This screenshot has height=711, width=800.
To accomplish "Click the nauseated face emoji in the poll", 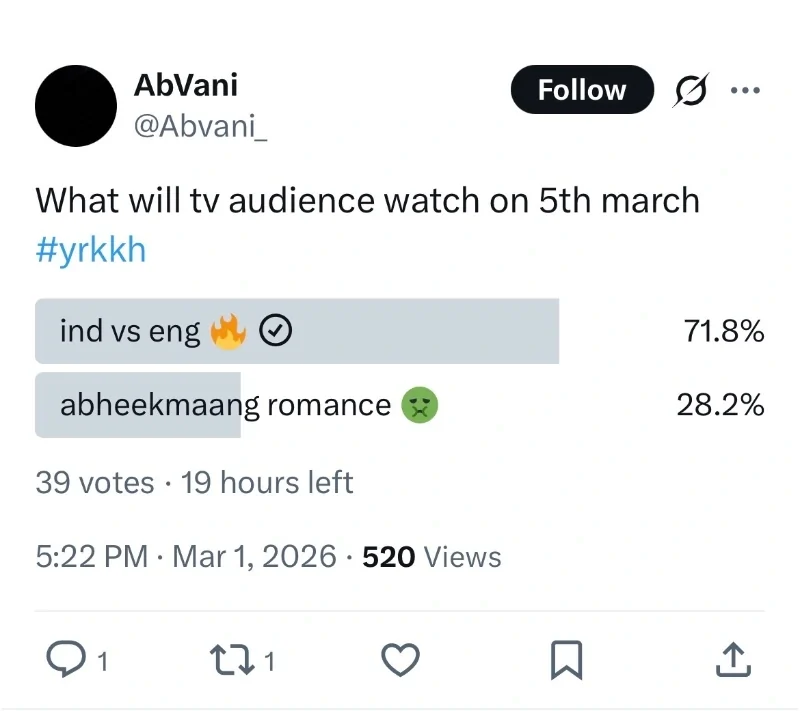I will coord(420,405).
